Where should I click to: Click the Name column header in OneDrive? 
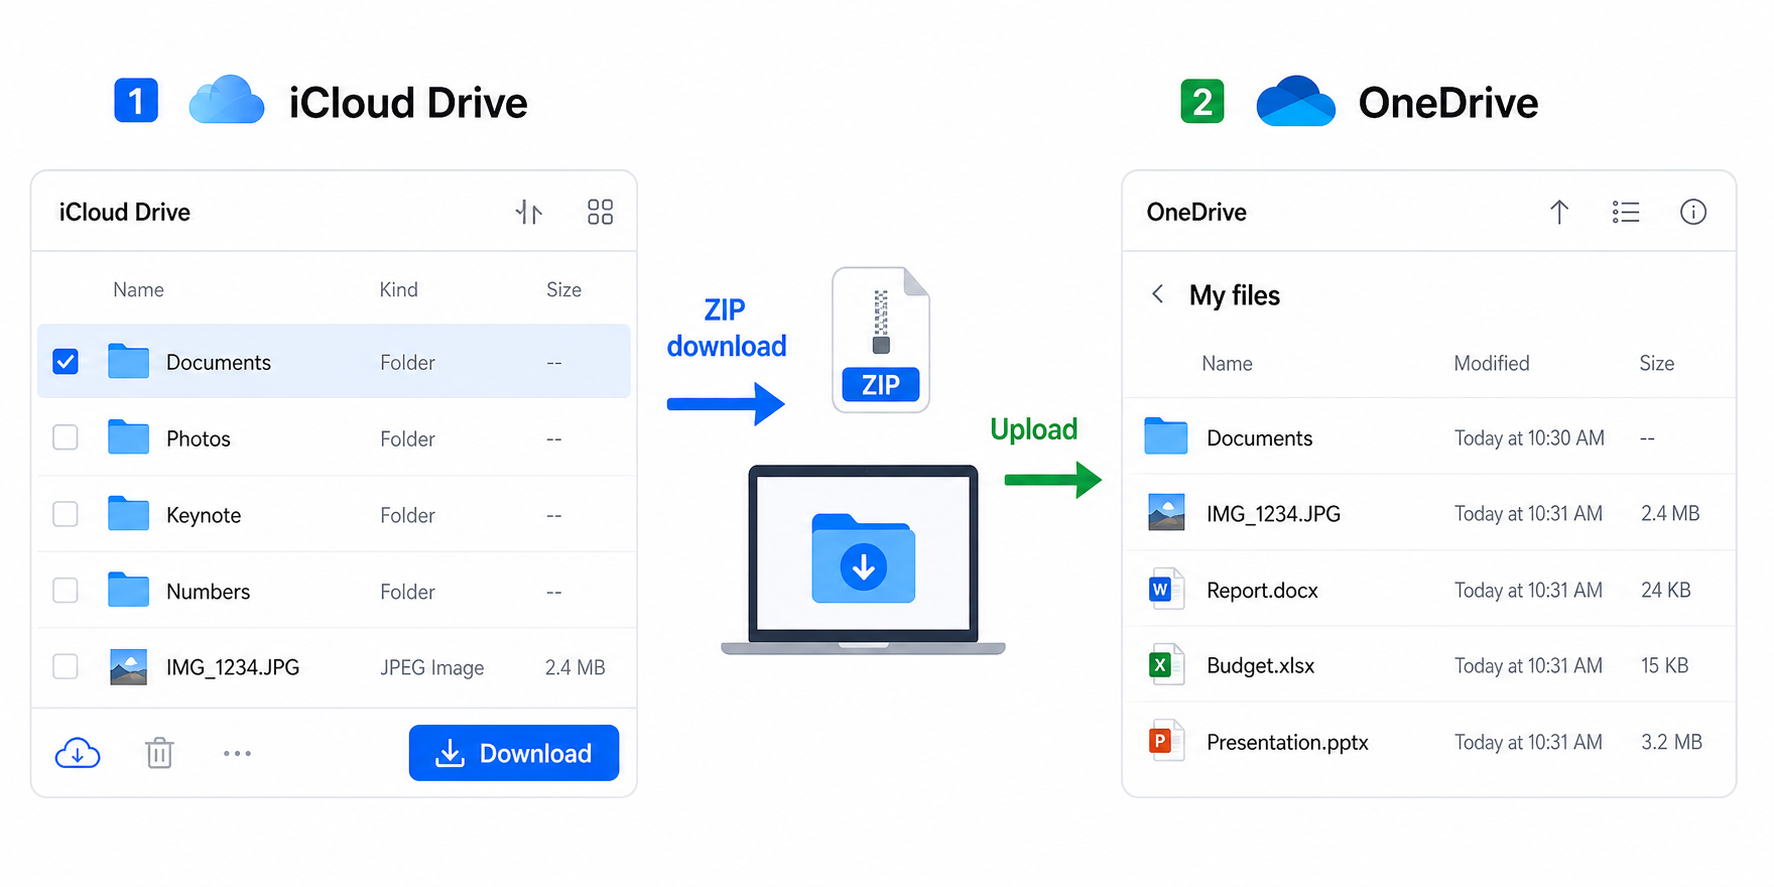tap(1227, 364)
